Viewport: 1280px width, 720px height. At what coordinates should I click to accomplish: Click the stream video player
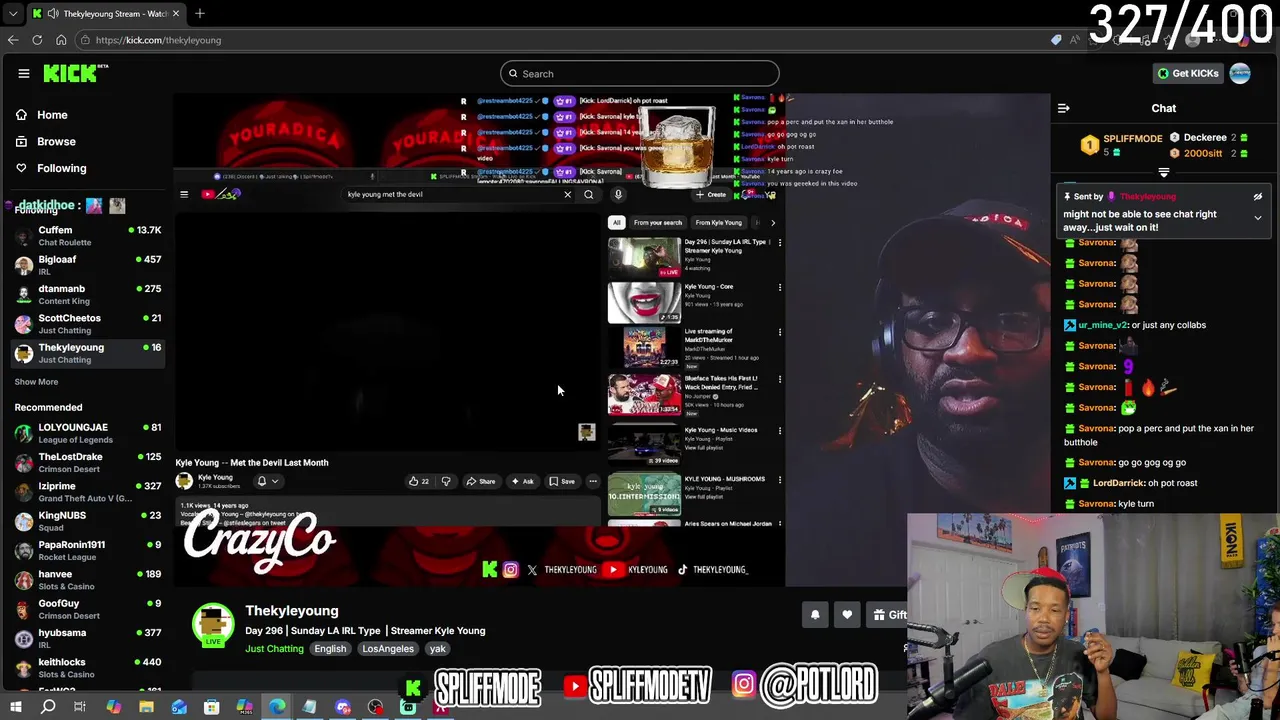coord(612,340)
